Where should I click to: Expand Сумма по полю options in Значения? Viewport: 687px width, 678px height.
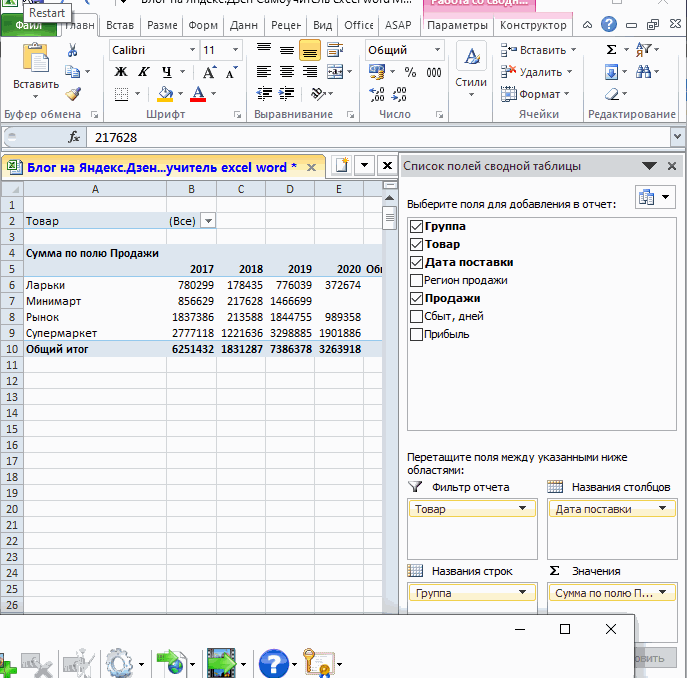[662, 593]
